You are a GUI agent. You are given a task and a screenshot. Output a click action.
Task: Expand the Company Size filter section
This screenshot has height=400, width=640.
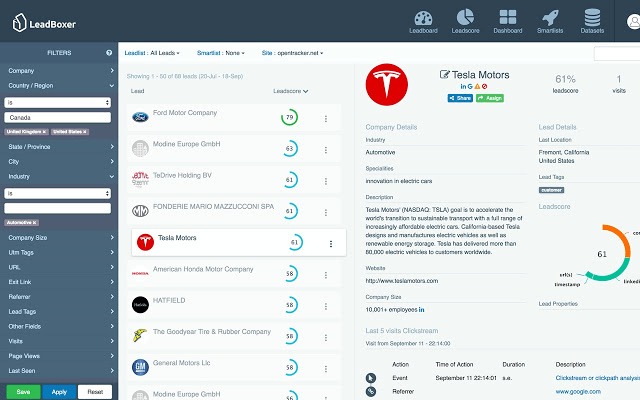pyautogui.click(x=59, y=238)
